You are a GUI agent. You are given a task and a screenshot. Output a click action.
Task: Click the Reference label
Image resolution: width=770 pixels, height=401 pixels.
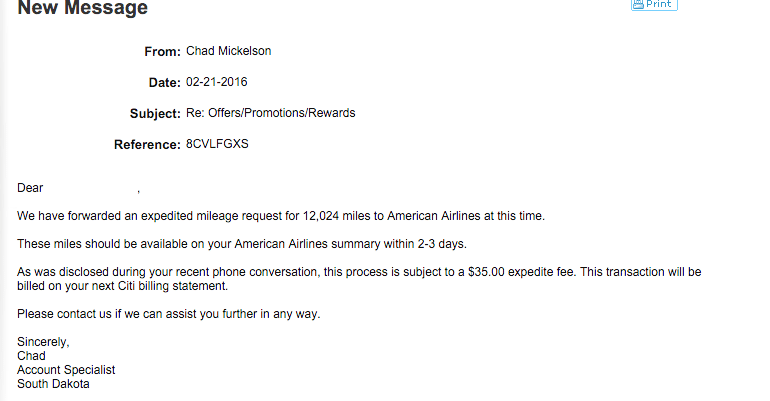click(x=147, y=145)
